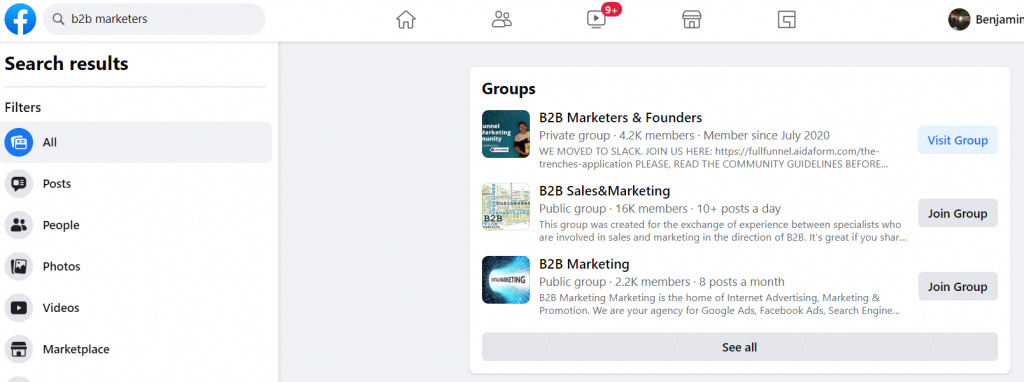Screen dimensions: 1024x382
Task: Select the People filter icon
Action: pos(19,225)
